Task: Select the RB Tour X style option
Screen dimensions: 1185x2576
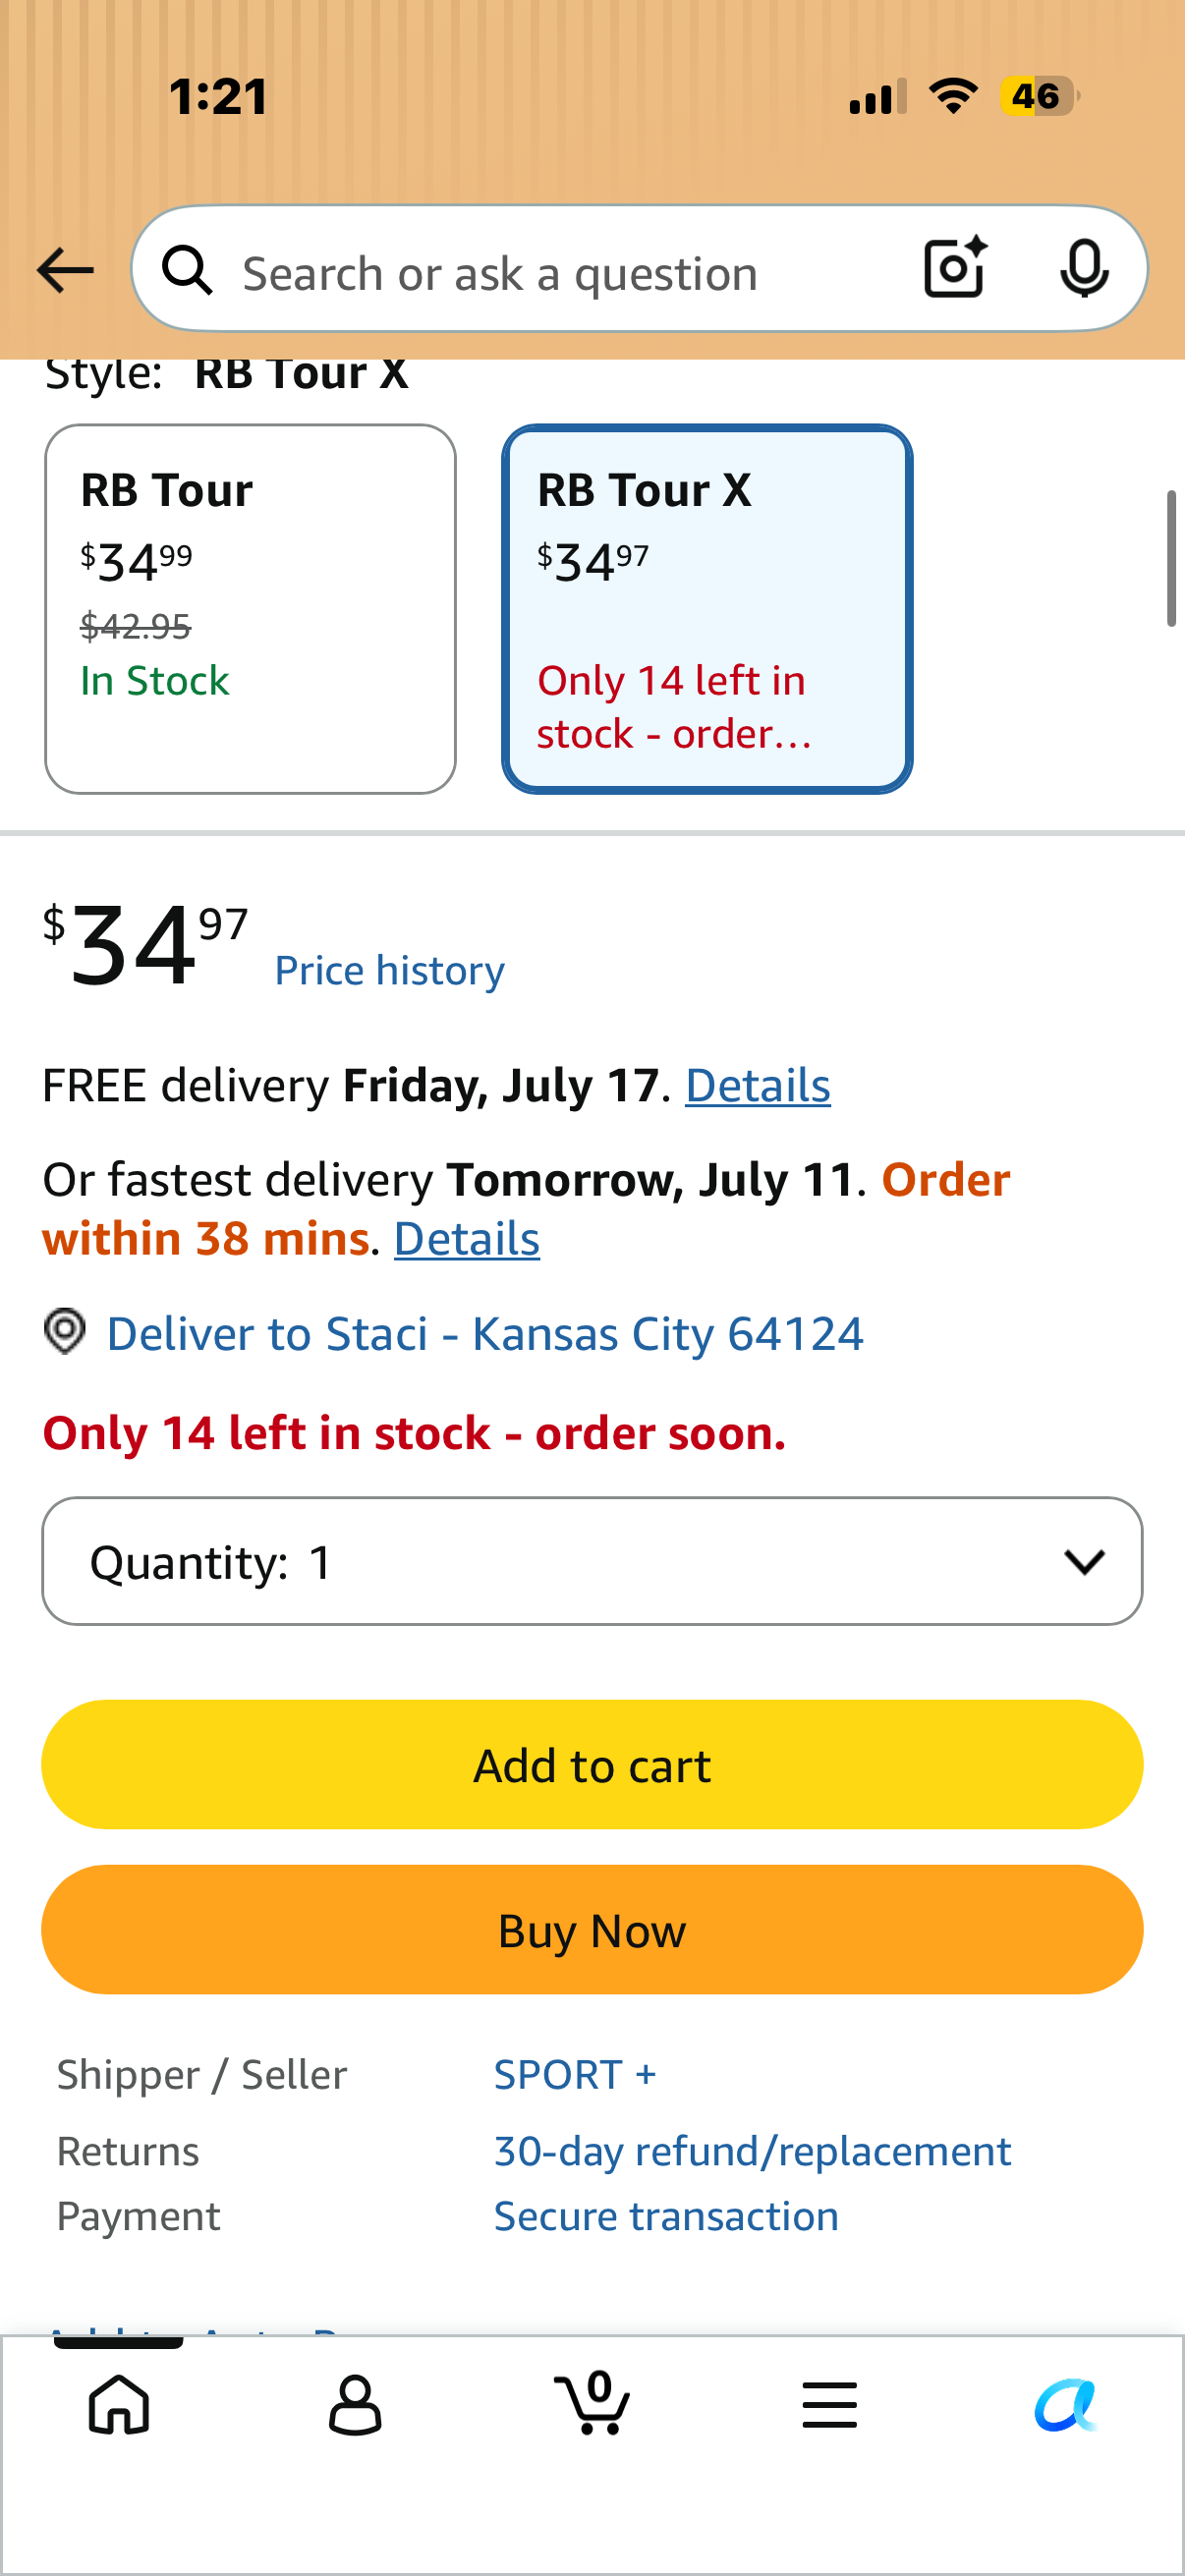Action: 707,609
